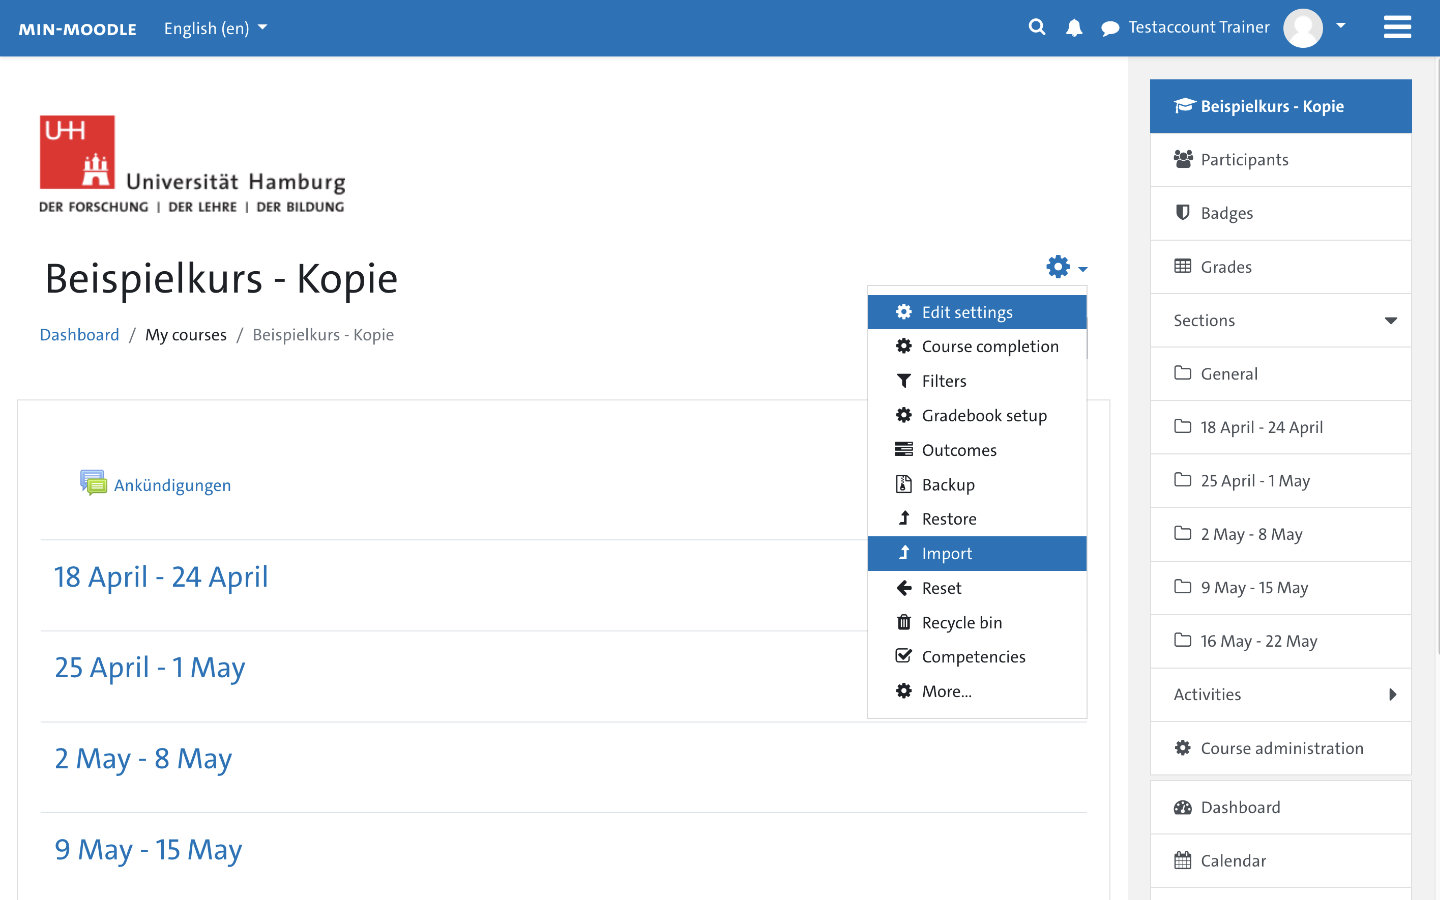This screenshot has width=1440, height=900.
Task: Click the Reset back-arrow icon
Action: [904, 588]
